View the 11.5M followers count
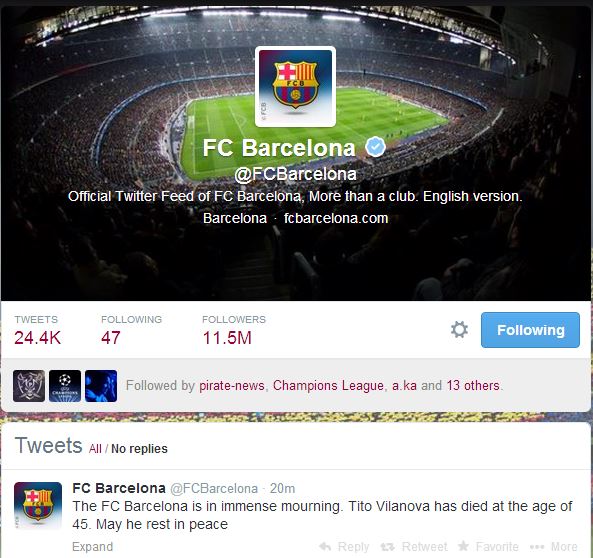This screenshot has height=558, width=593. click(227, 338)
